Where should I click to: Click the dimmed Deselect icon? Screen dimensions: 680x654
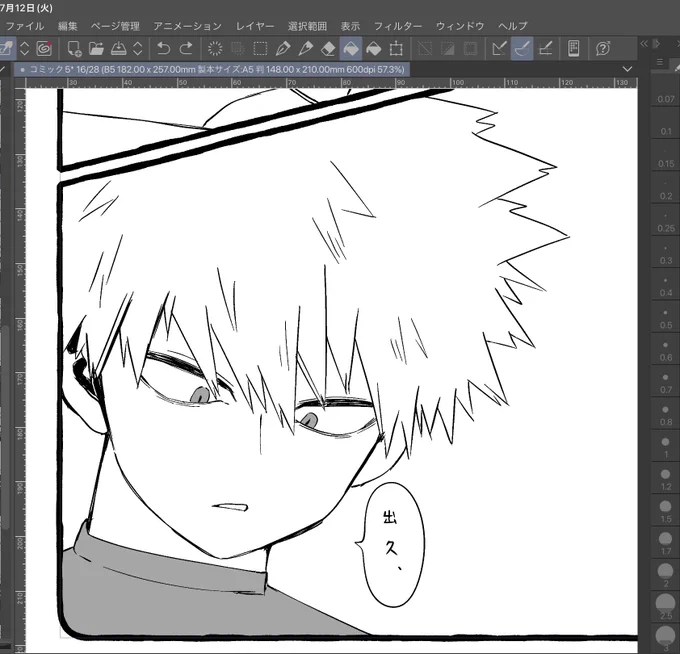pos(425,48)
